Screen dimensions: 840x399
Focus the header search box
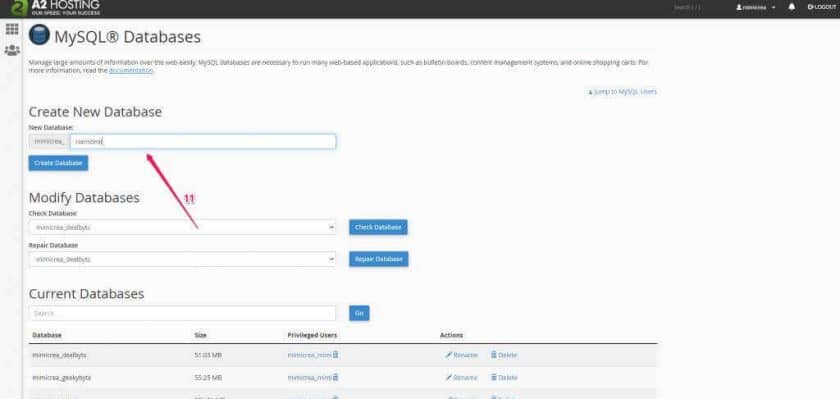click(687, 7)
